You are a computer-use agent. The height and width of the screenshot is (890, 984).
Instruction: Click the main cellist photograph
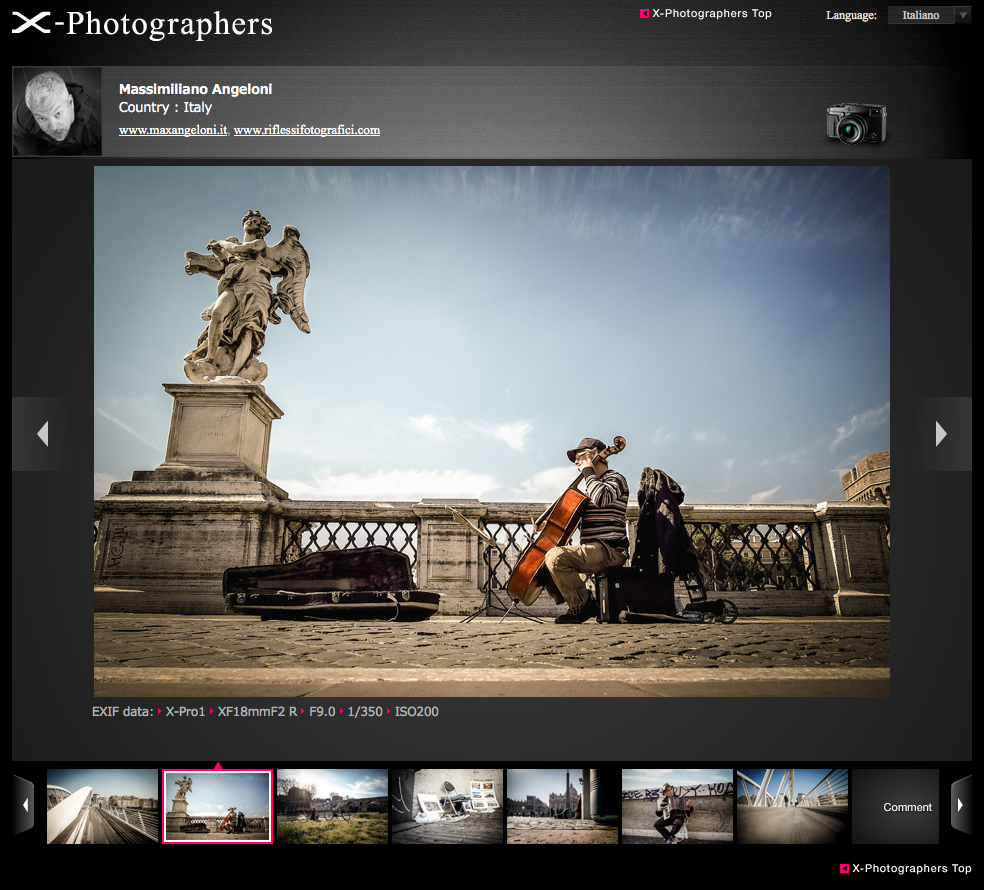[x=491, y=431]
